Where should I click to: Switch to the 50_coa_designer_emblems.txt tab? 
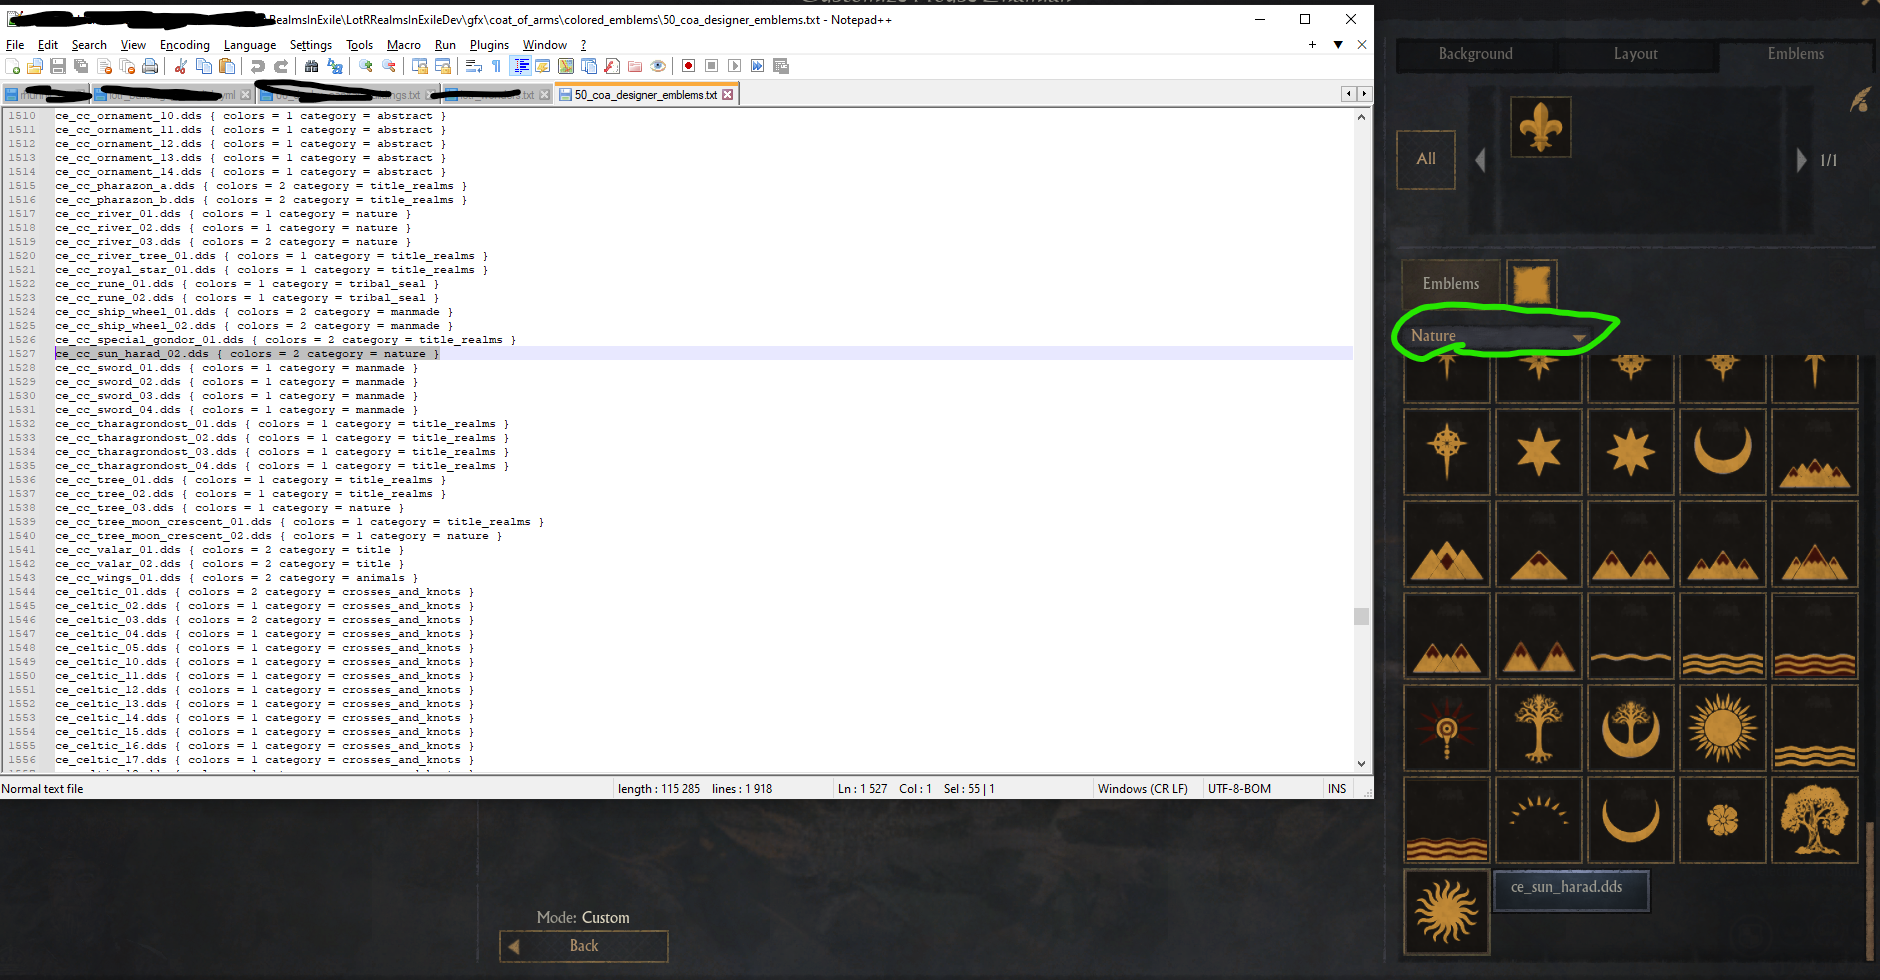click(x=645, y=95)
